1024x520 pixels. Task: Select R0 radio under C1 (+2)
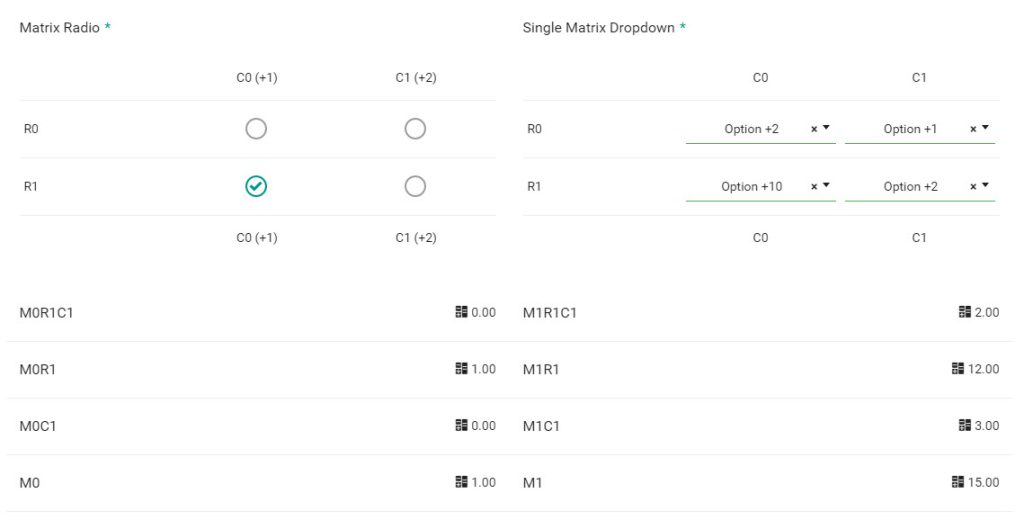click(415, 129)
